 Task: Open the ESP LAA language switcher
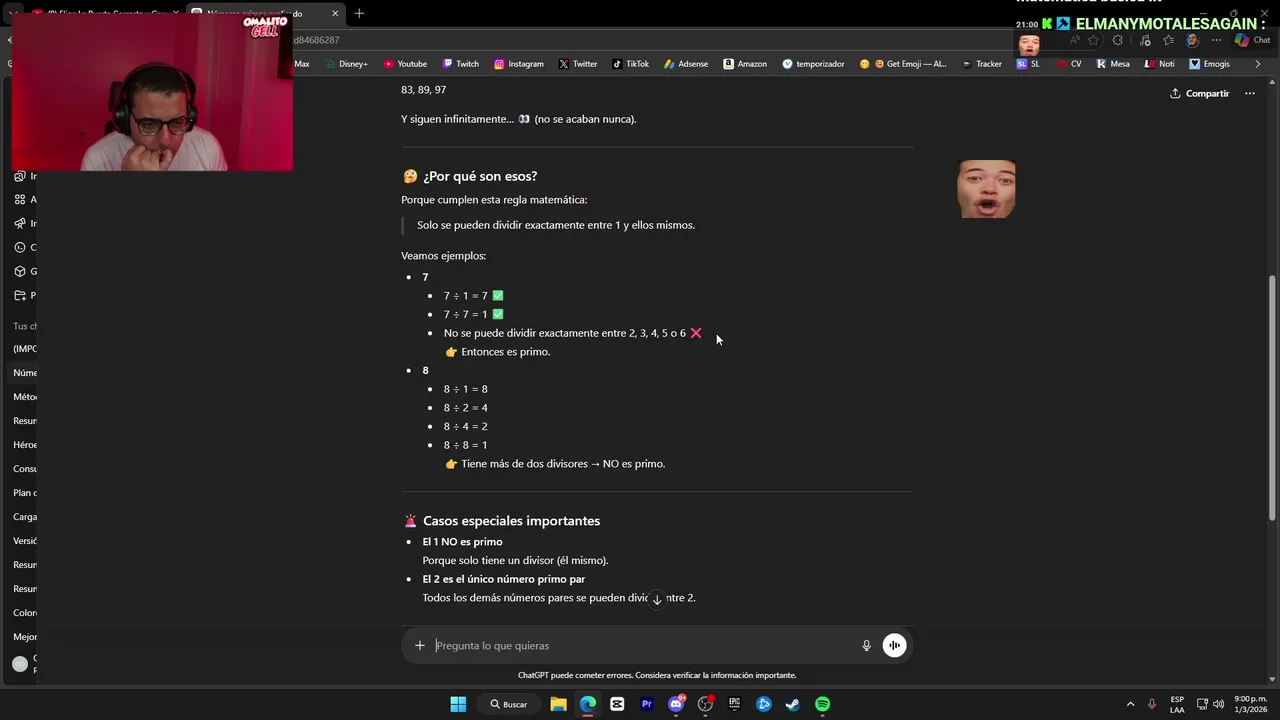point(1177,704)
